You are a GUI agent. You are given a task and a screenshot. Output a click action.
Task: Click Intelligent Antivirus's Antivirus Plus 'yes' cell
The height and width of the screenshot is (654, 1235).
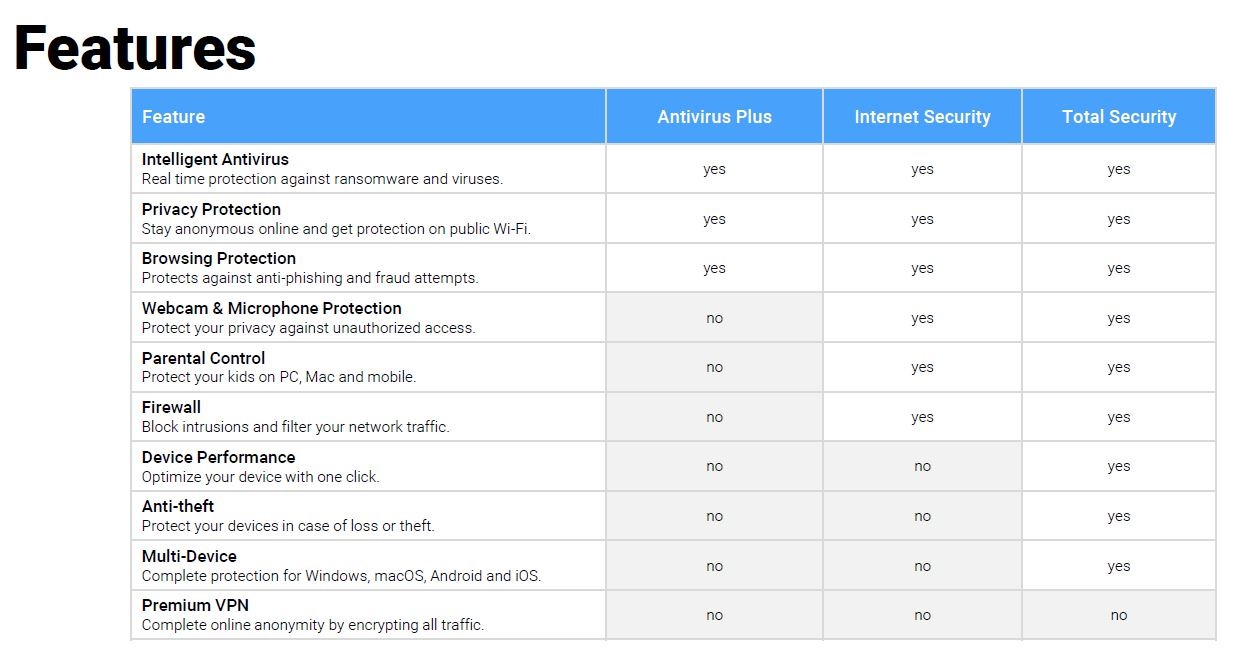(x=714, y=169)
